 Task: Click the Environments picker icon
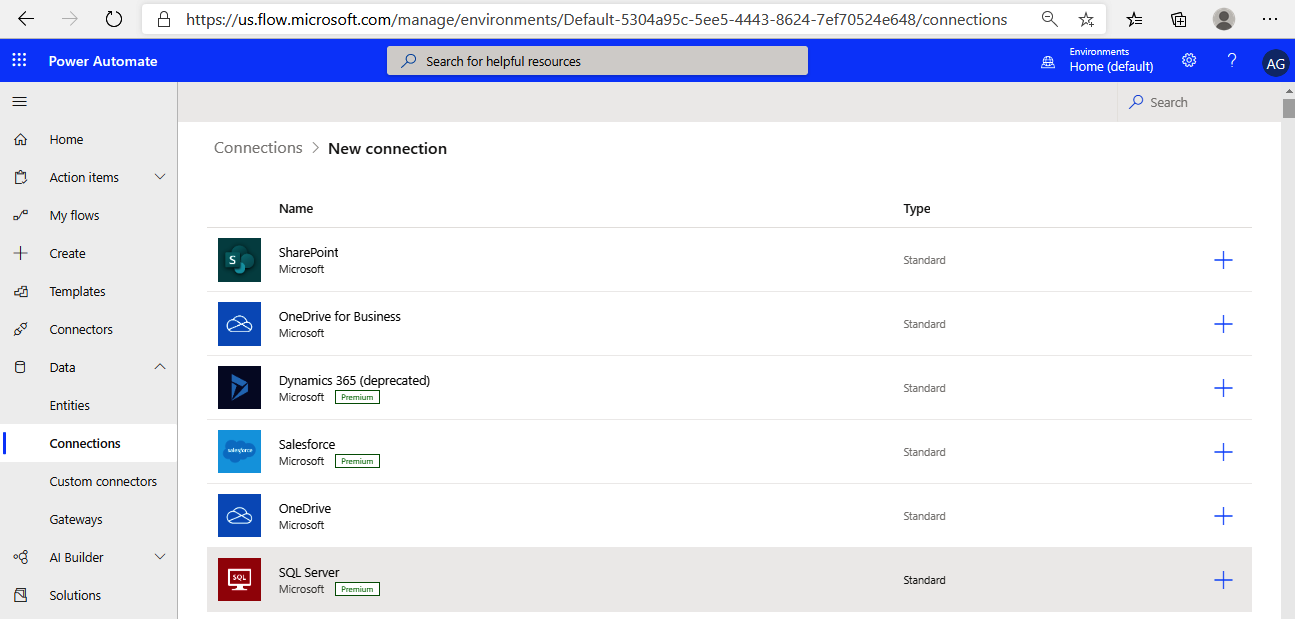(x=1048, y=61)
